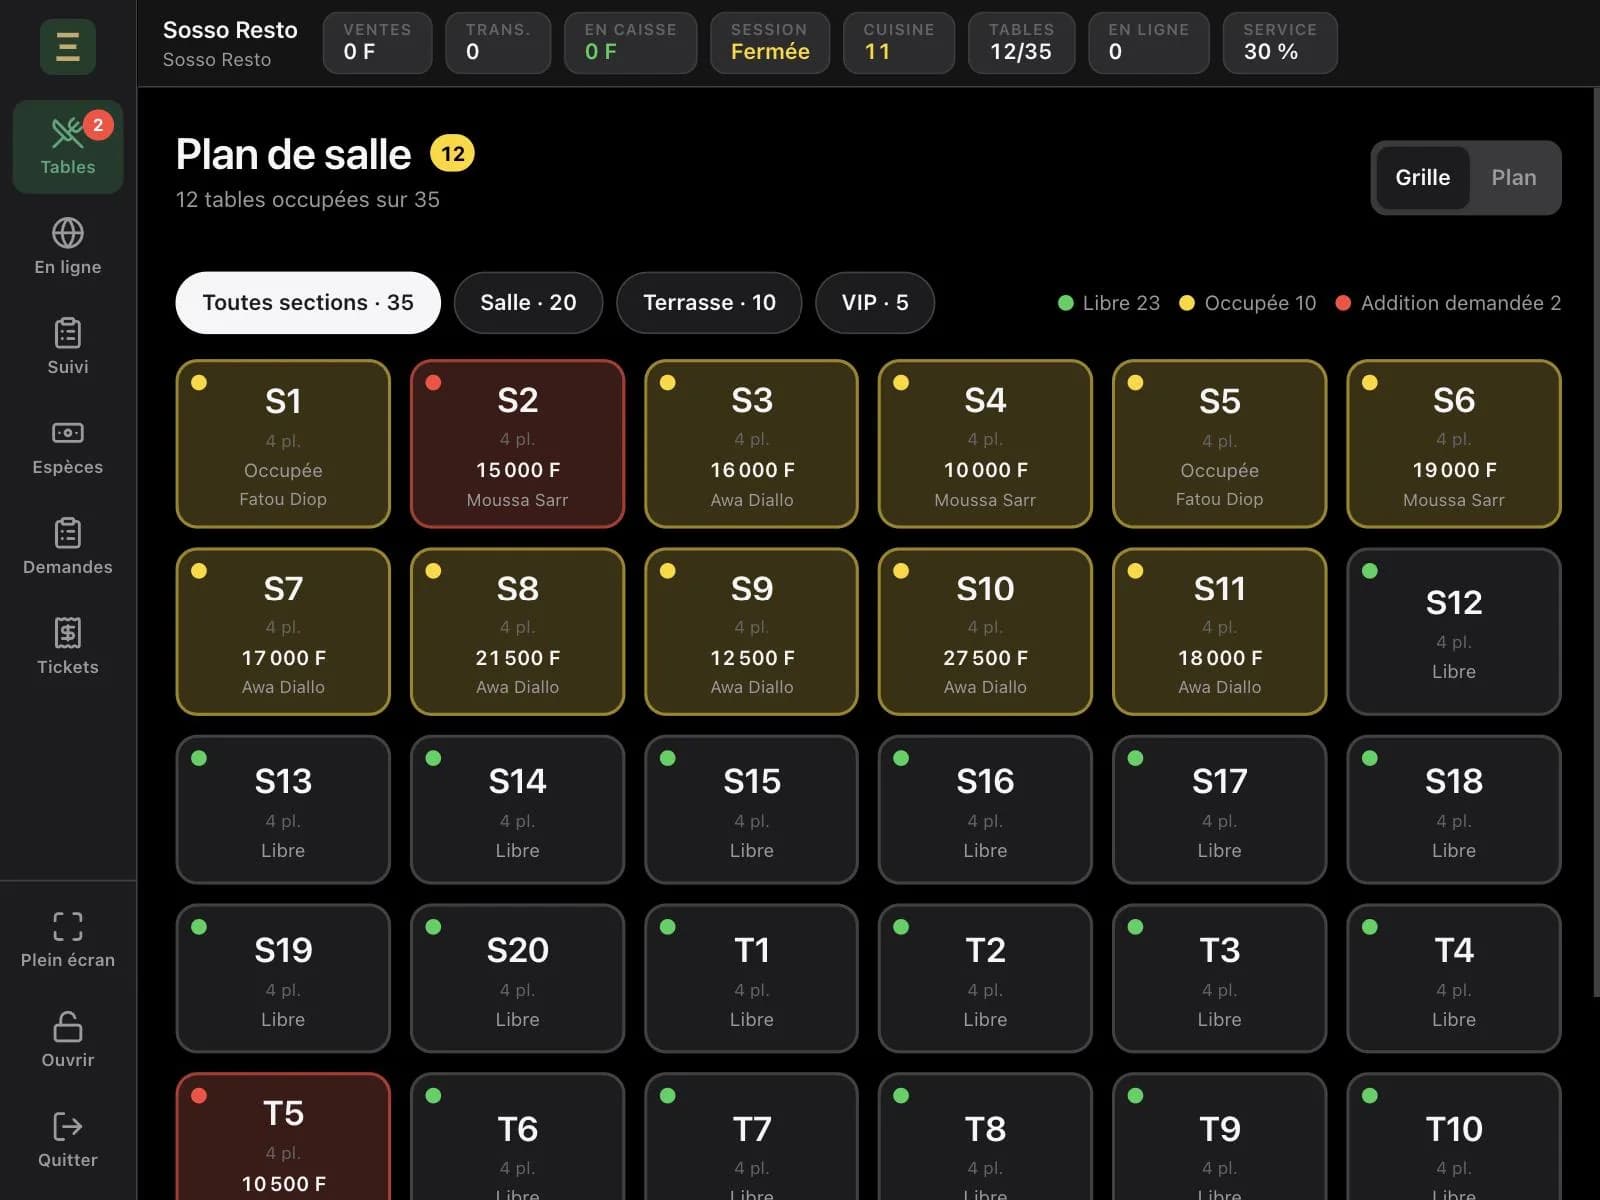Open table S8 with 21 500 F

click(517, 631)
